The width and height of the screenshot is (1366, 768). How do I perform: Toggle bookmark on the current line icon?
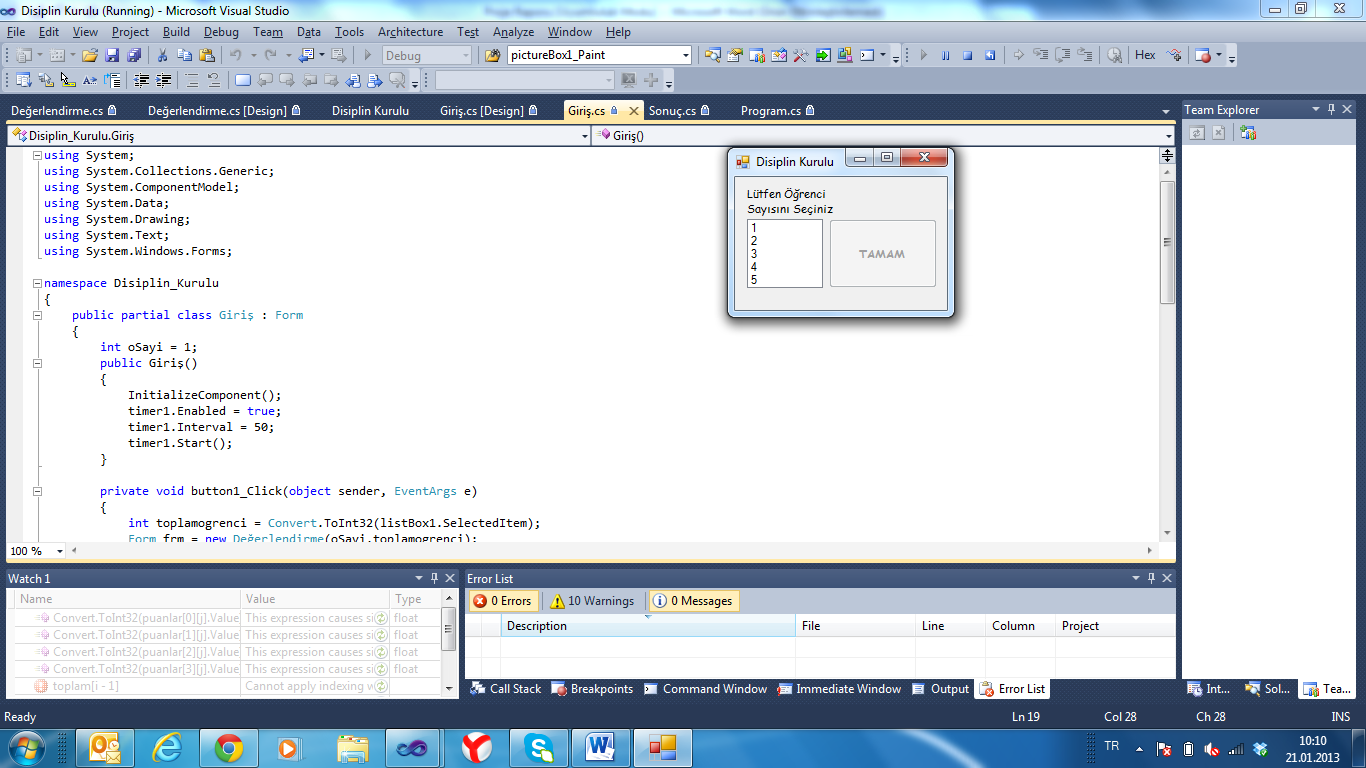point(243,80)
